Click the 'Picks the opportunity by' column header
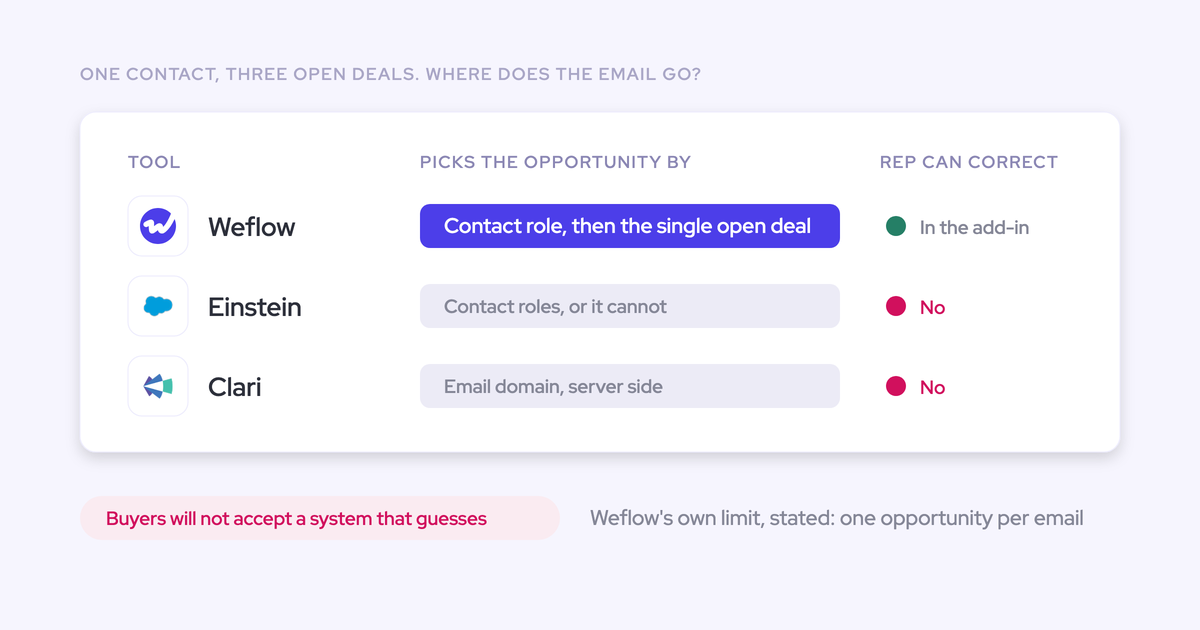Screen dimensions: 1200x630 (555, 162)
